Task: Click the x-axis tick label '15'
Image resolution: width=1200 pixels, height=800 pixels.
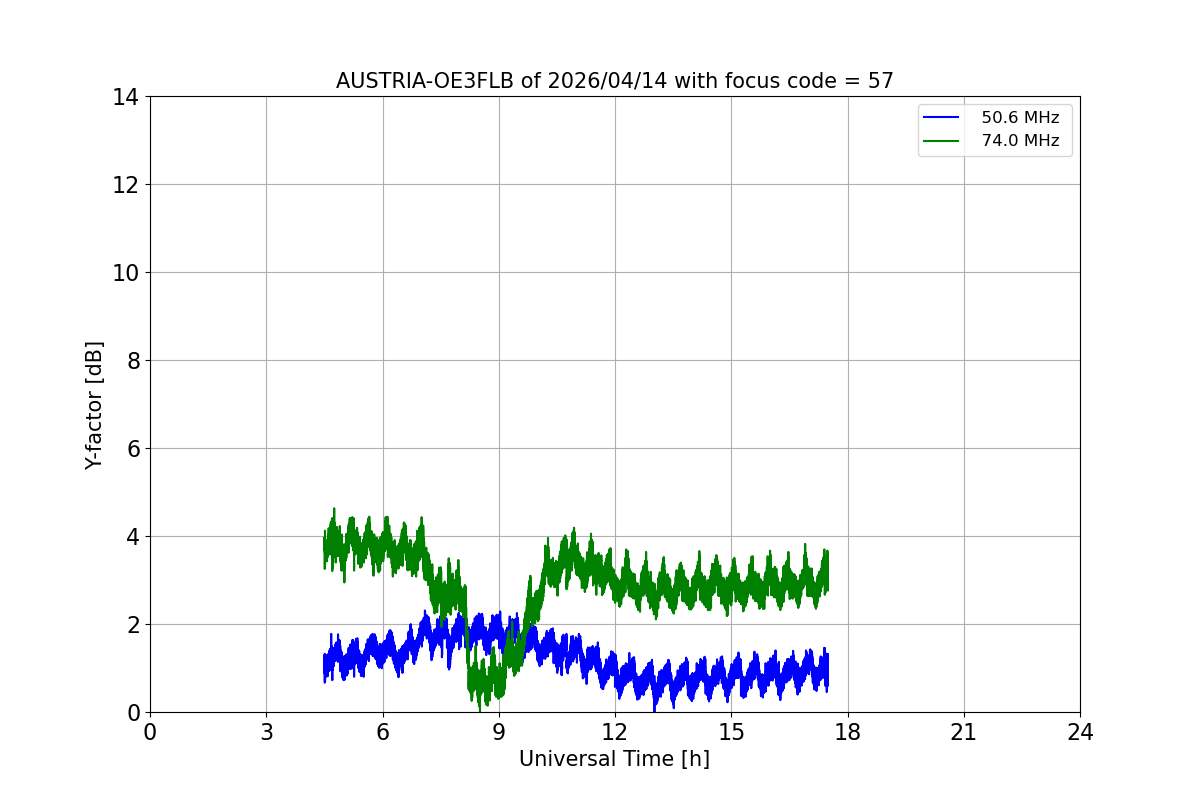Action: tap(731, 732)
